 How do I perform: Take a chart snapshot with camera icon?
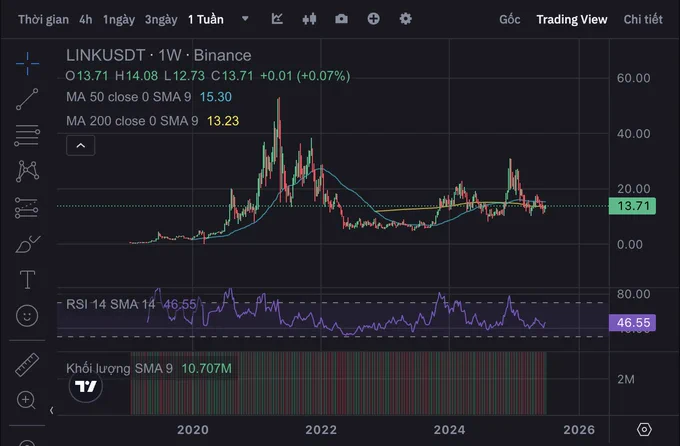point(341,19)
